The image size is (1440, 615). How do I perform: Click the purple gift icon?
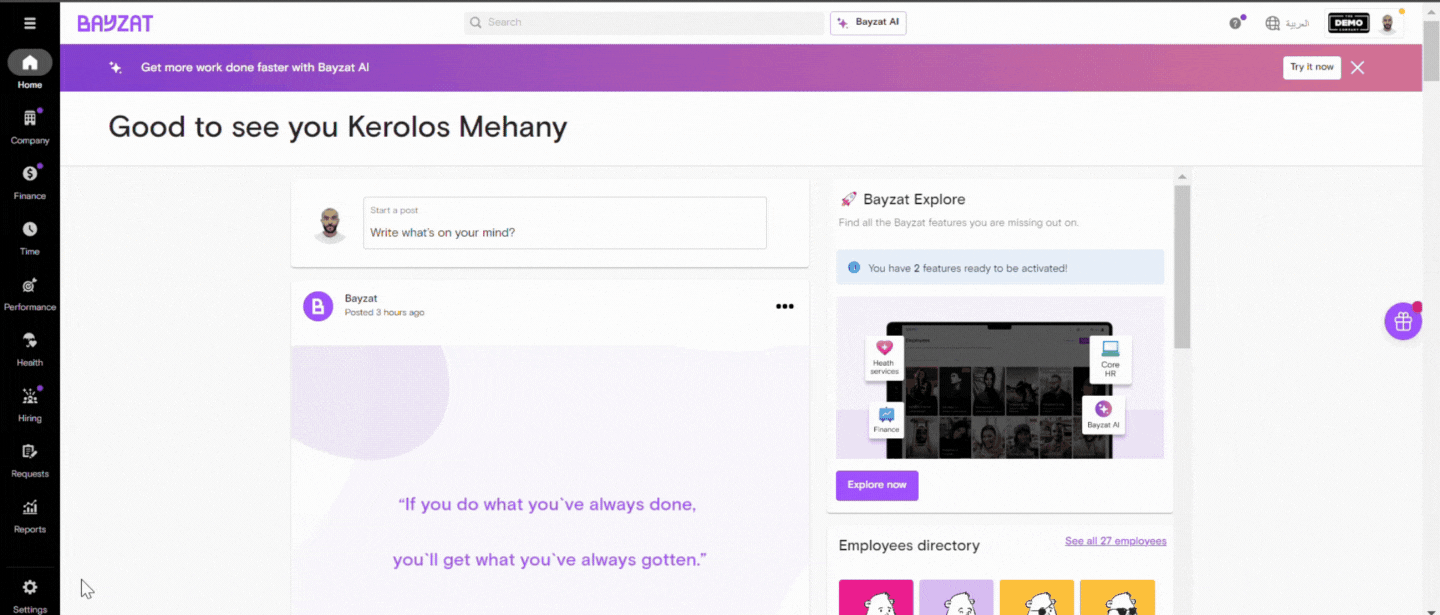1403,321
